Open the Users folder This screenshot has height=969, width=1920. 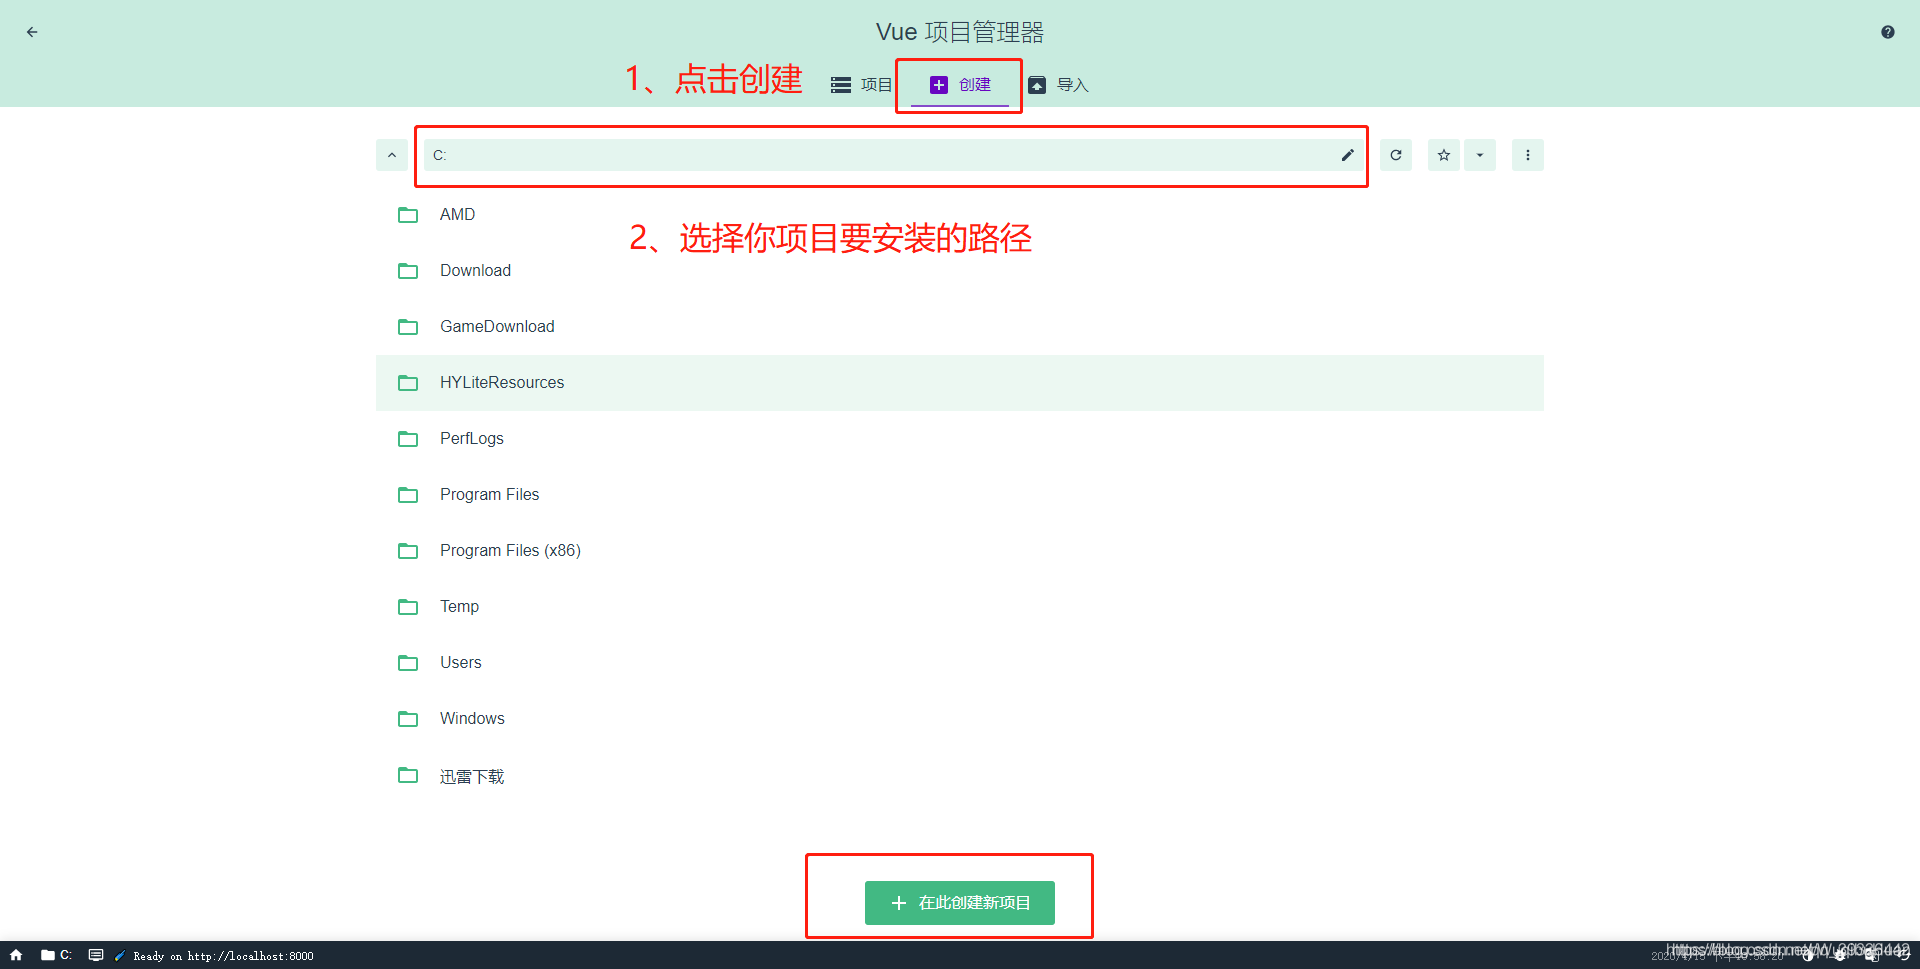pos(960,663)
